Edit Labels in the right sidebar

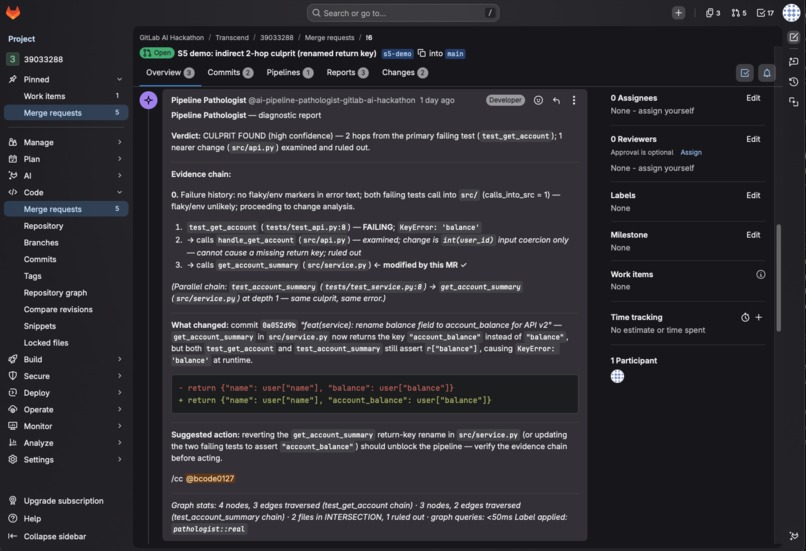point(753,195)
